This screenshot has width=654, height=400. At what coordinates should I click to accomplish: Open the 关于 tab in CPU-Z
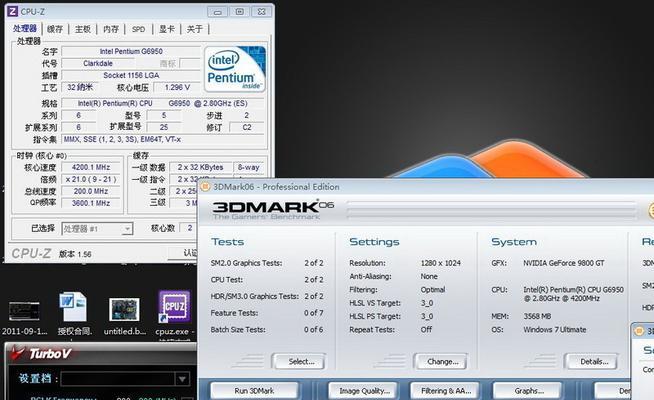point(194,29)
